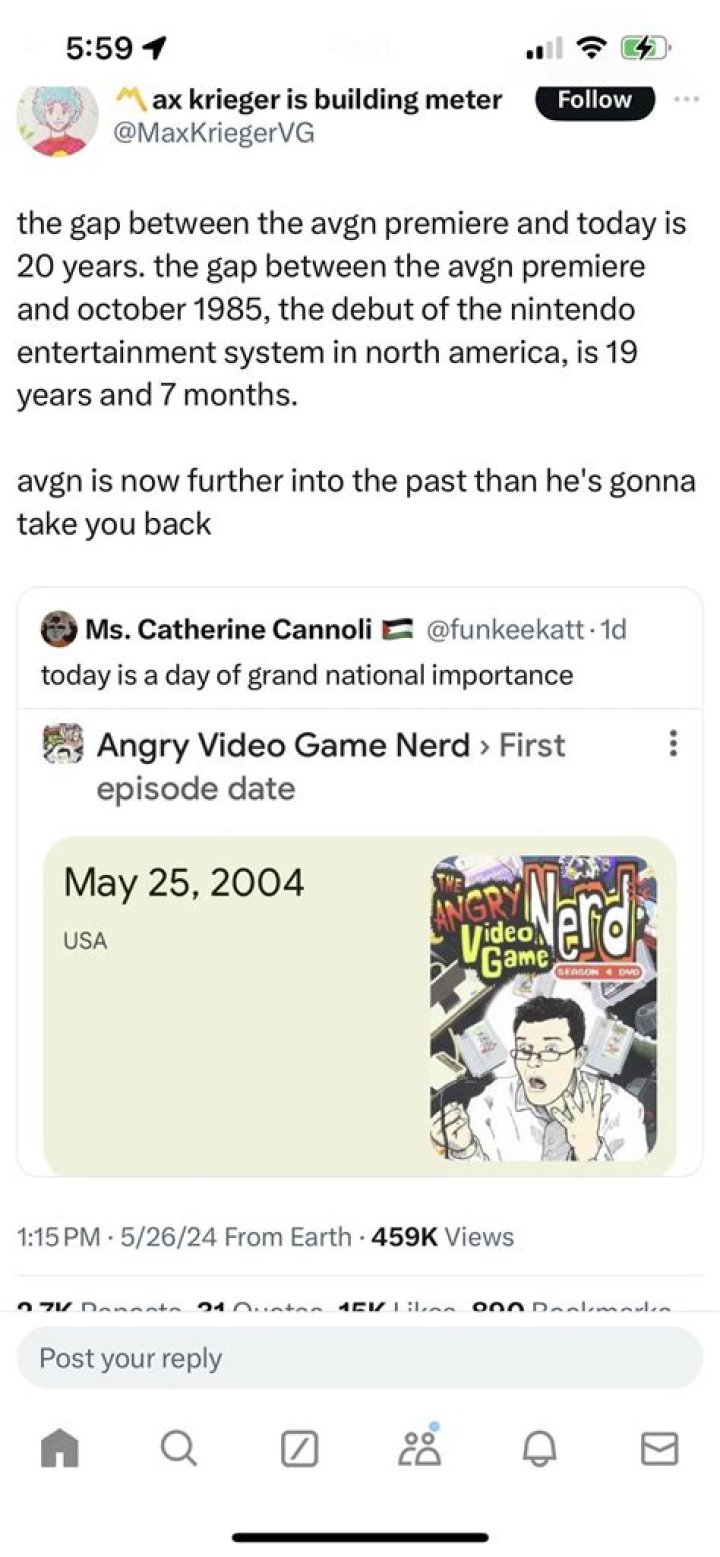Follow Max Krieger
Screen dimensions: 720x1557
[594, 100]
